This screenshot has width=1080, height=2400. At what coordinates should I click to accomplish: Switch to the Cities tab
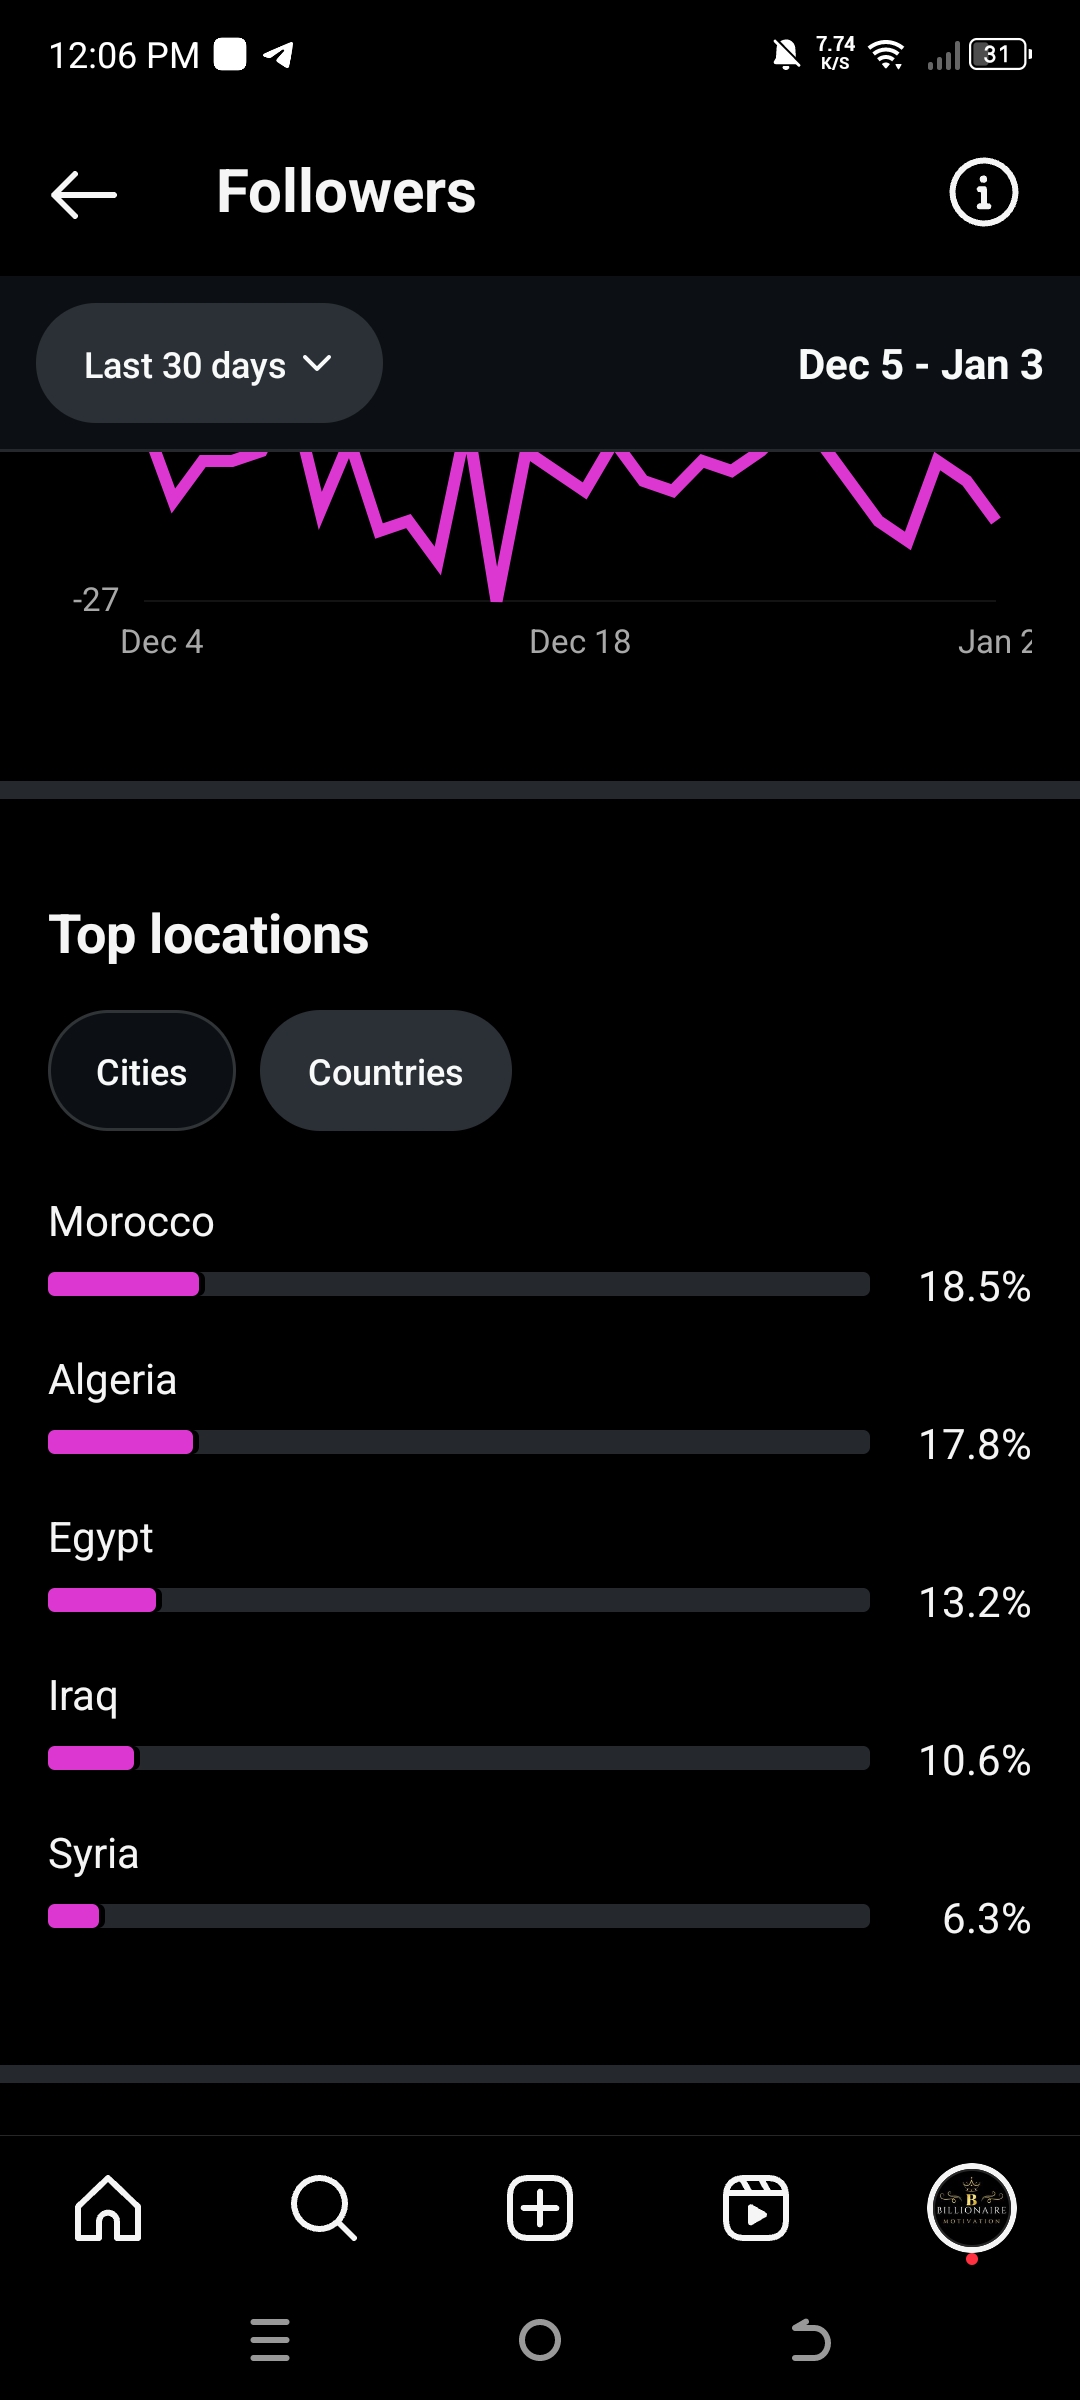(x=142, y=1072)
